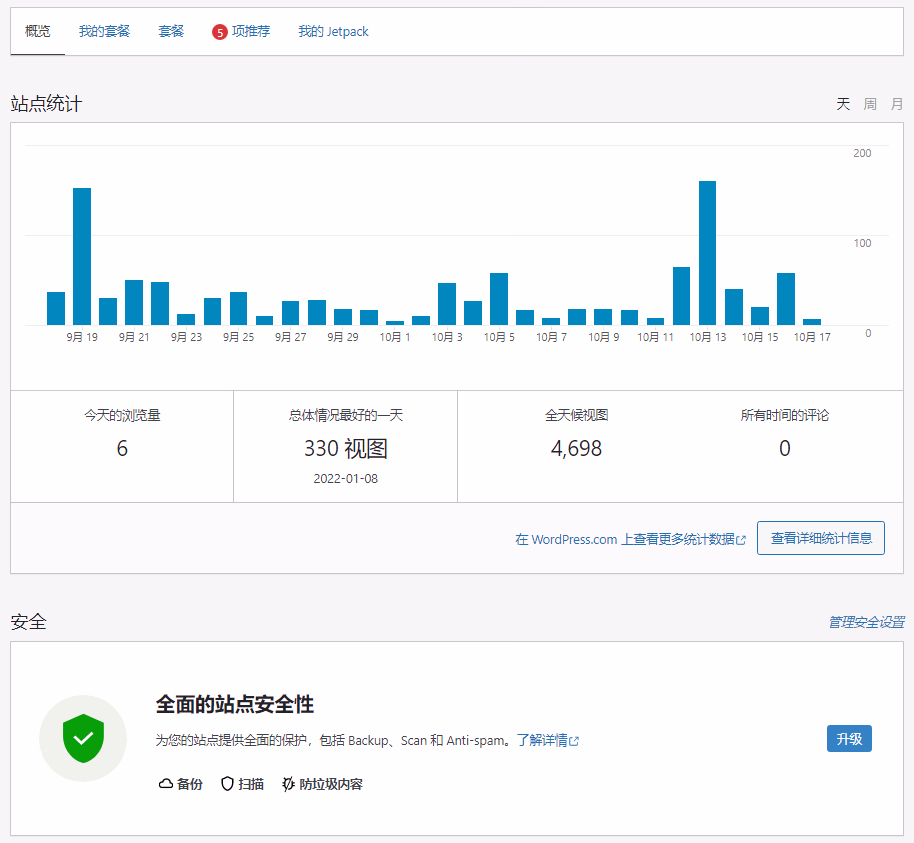Click the 防垃圾内容 anti-spam icon

(289, 784)
